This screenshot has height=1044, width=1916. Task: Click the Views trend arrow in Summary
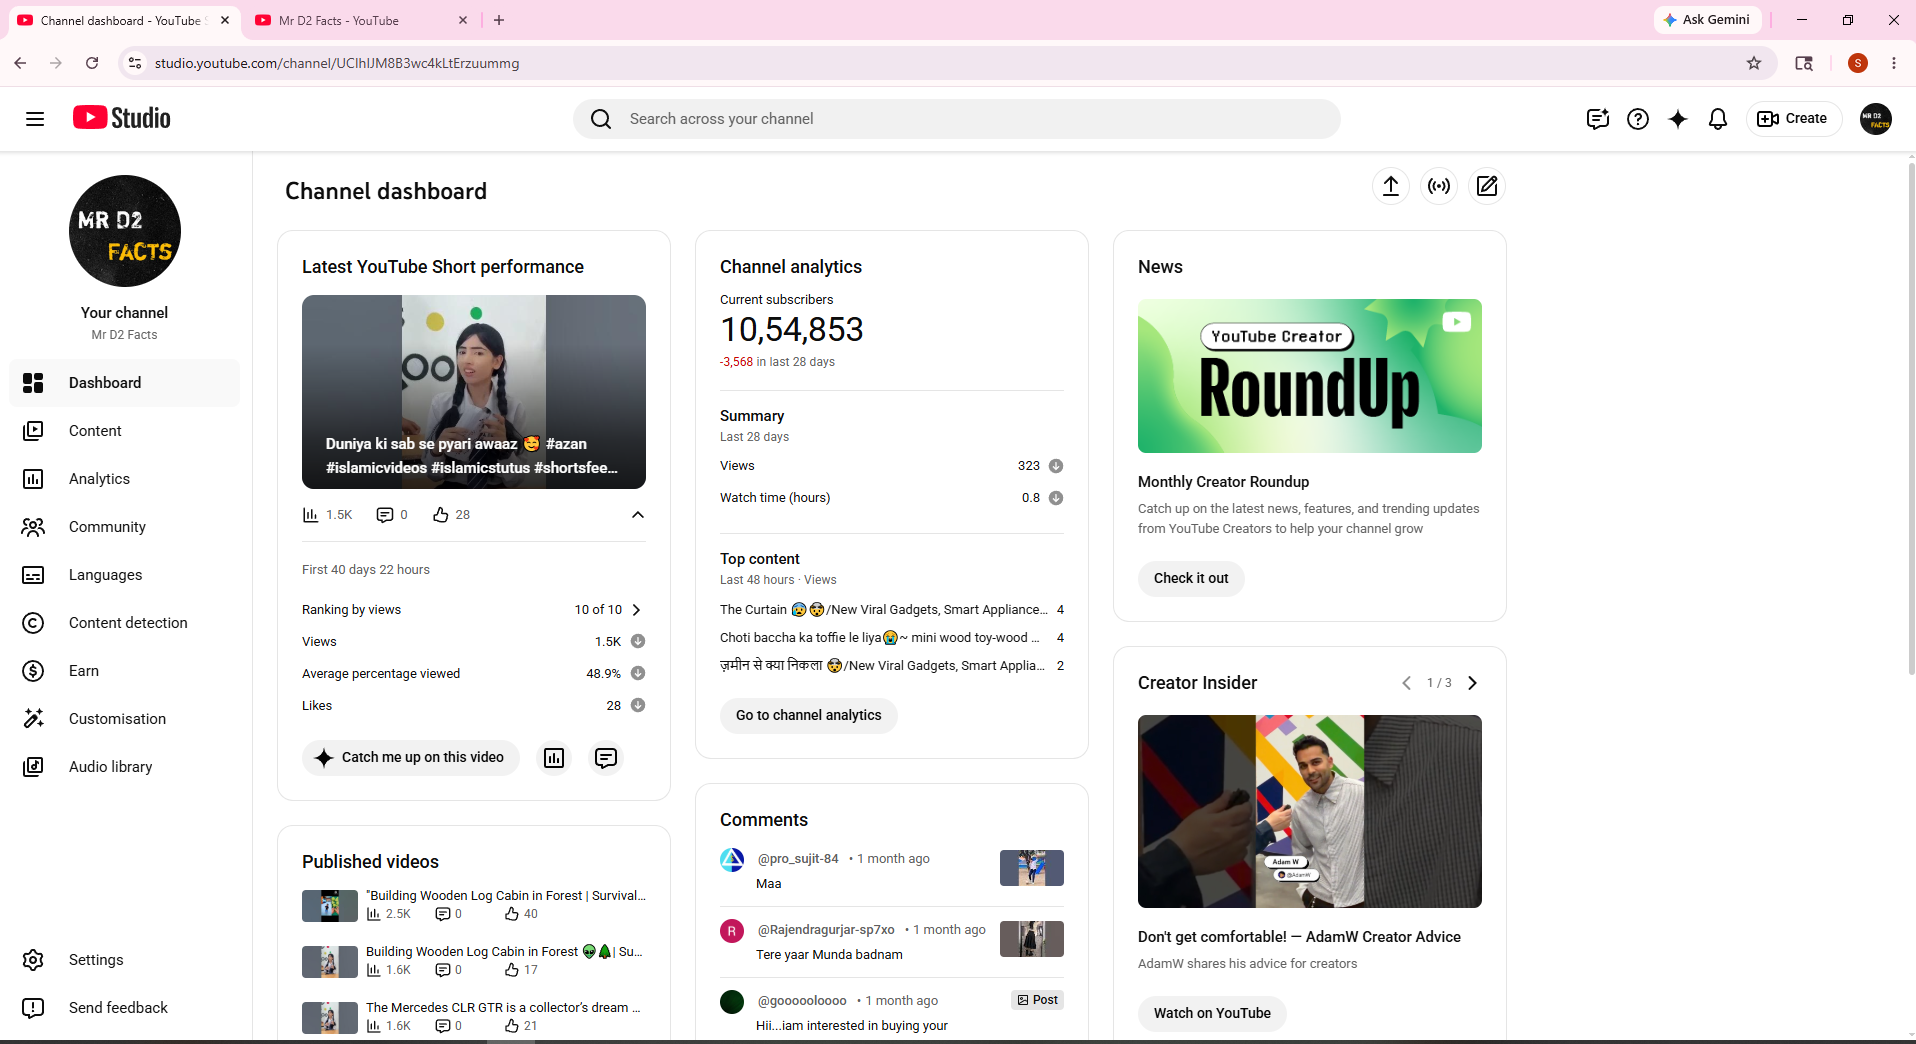(1056, 466)
